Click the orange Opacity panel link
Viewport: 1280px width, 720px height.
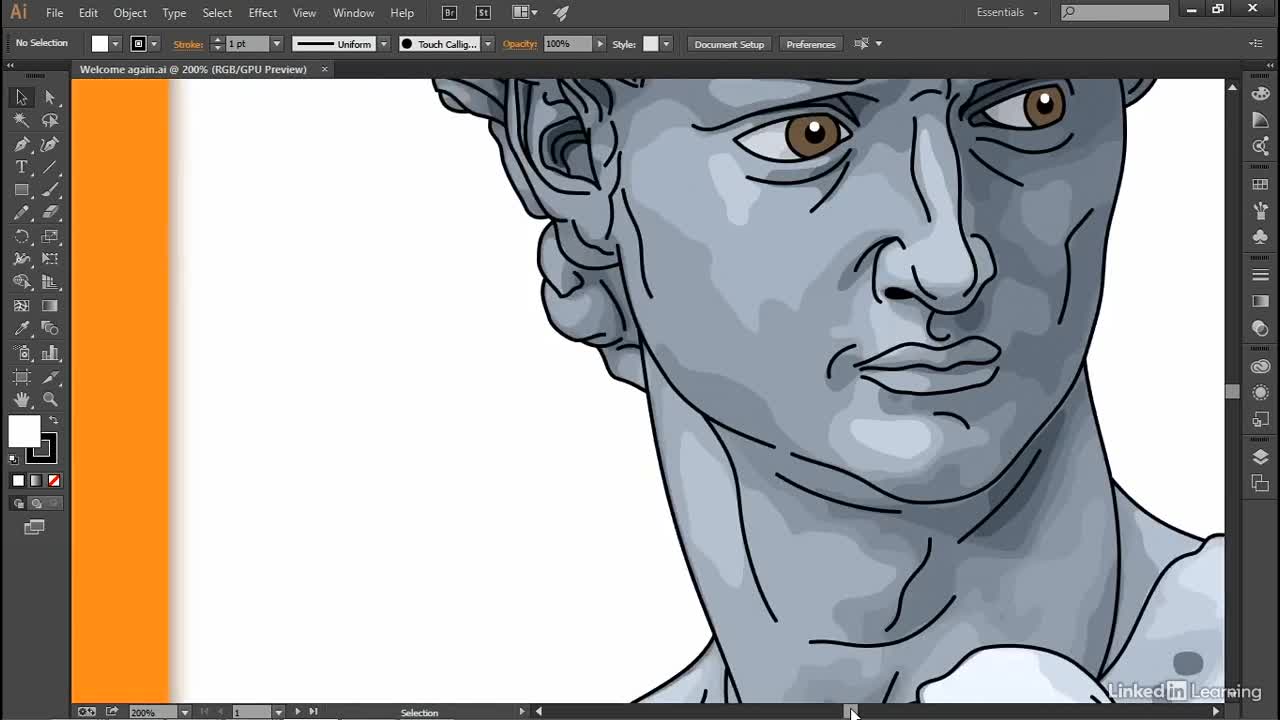[x=520, y=44]
